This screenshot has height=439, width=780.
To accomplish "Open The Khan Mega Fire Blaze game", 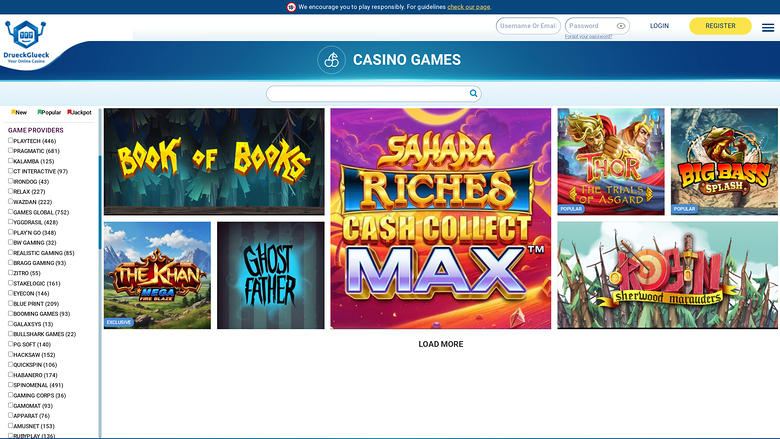I will pos(157,275).
